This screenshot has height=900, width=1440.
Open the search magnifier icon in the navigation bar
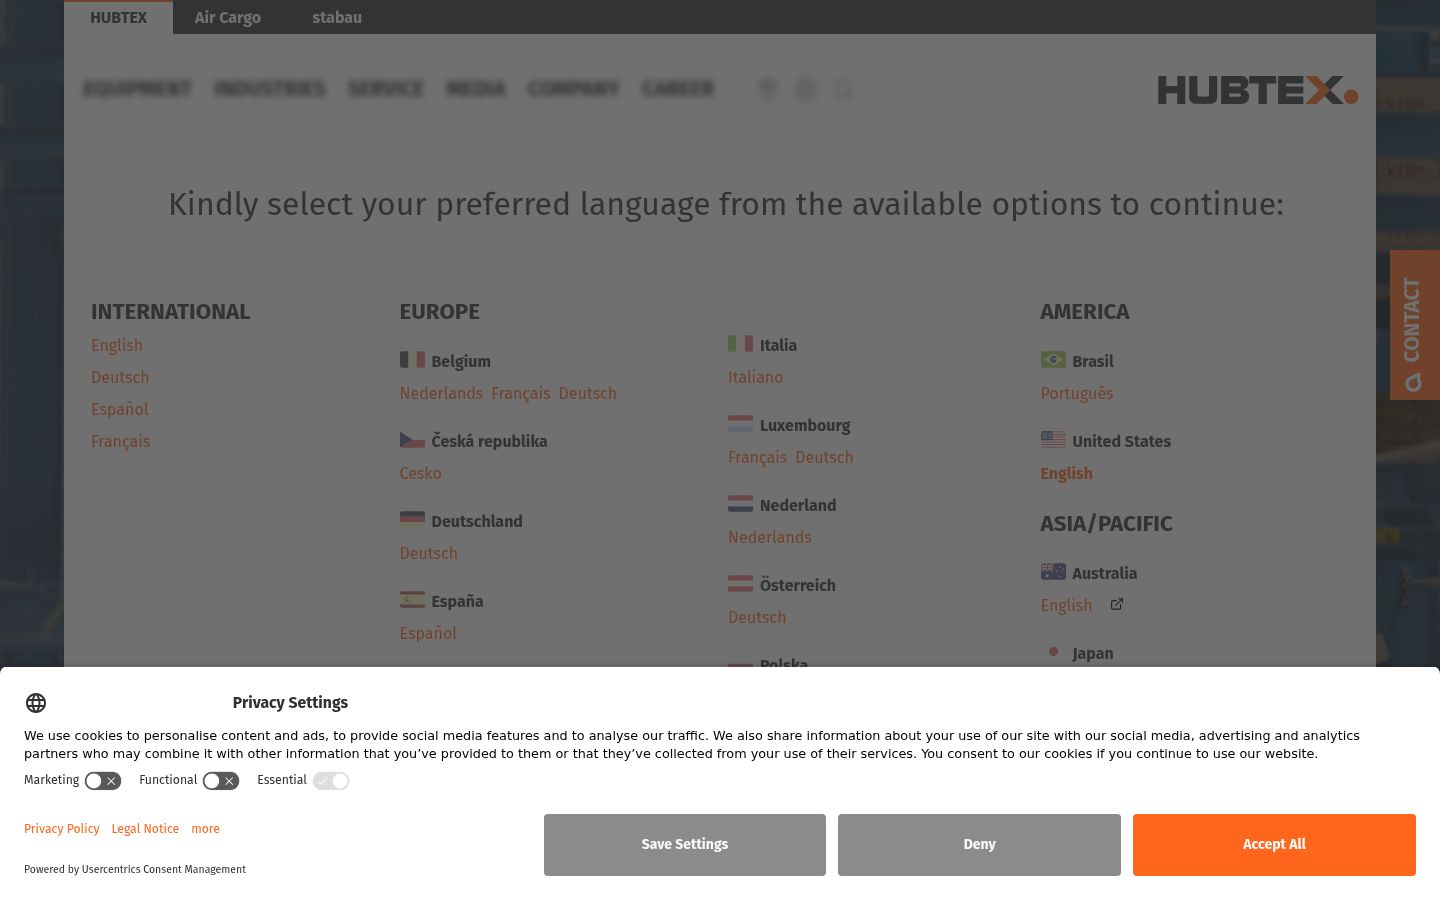click(844, 90)
